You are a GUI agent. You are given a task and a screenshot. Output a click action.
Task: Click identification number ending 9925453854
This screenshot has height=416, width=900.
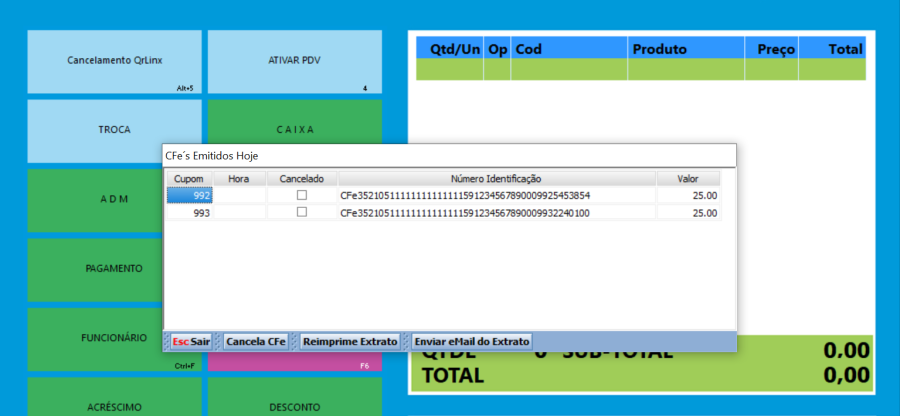click(465, 196)
